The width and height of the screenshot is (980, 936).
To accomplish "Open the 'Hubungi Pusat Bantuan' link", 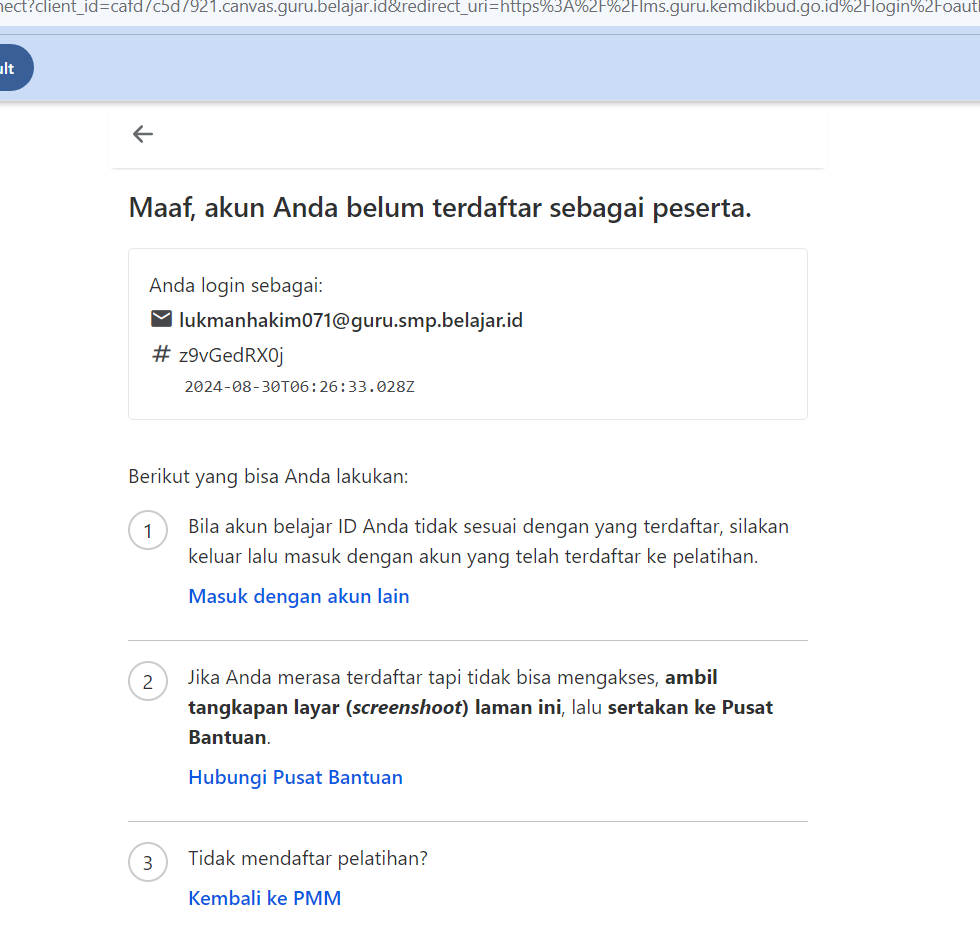I will (x=295, y=777).
